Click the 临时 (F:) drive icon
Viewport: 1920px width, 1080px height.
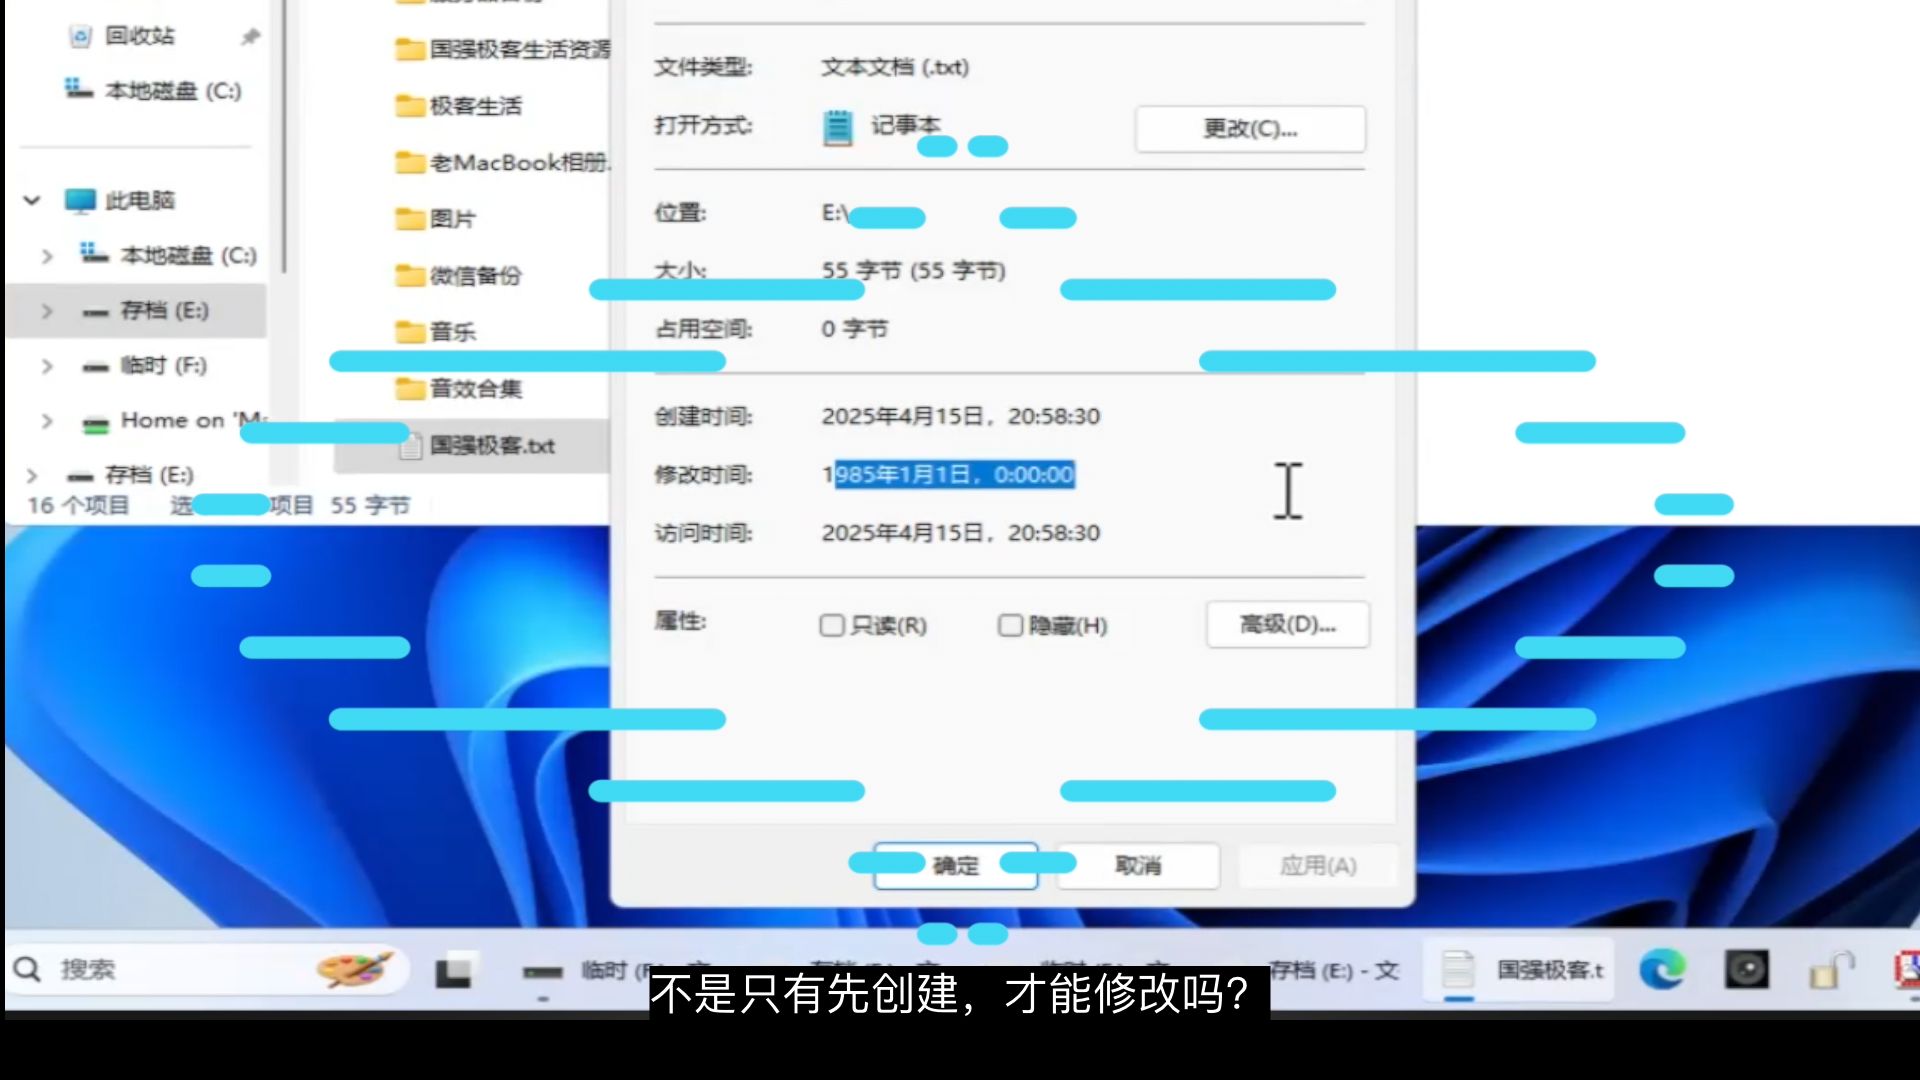[95, 367]
